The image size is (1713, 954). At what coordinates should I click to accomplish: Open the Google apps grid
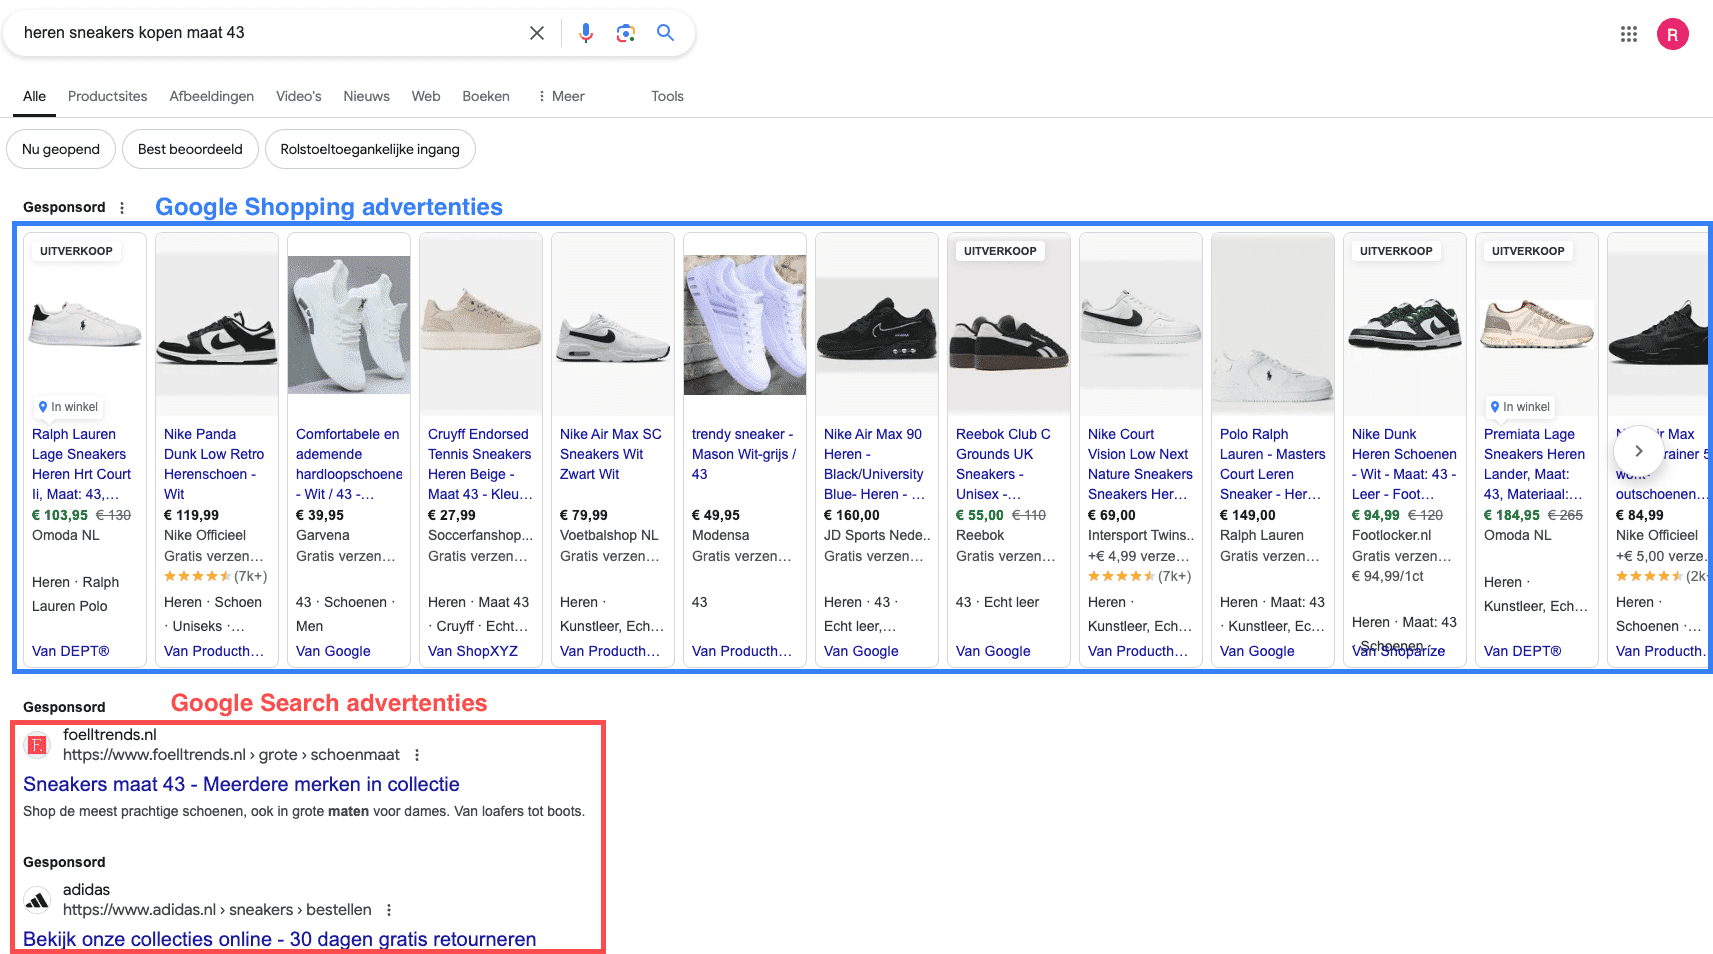point(1629,34)
